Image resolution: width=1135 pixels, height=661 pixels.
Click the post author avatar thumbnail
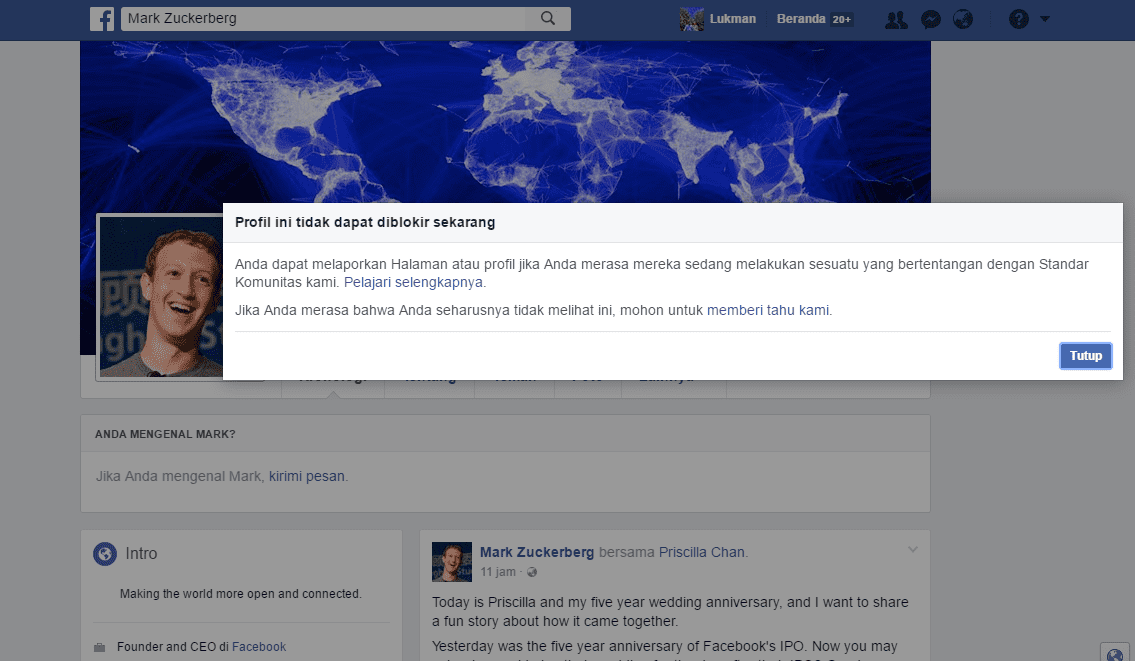tap(452, 562)
